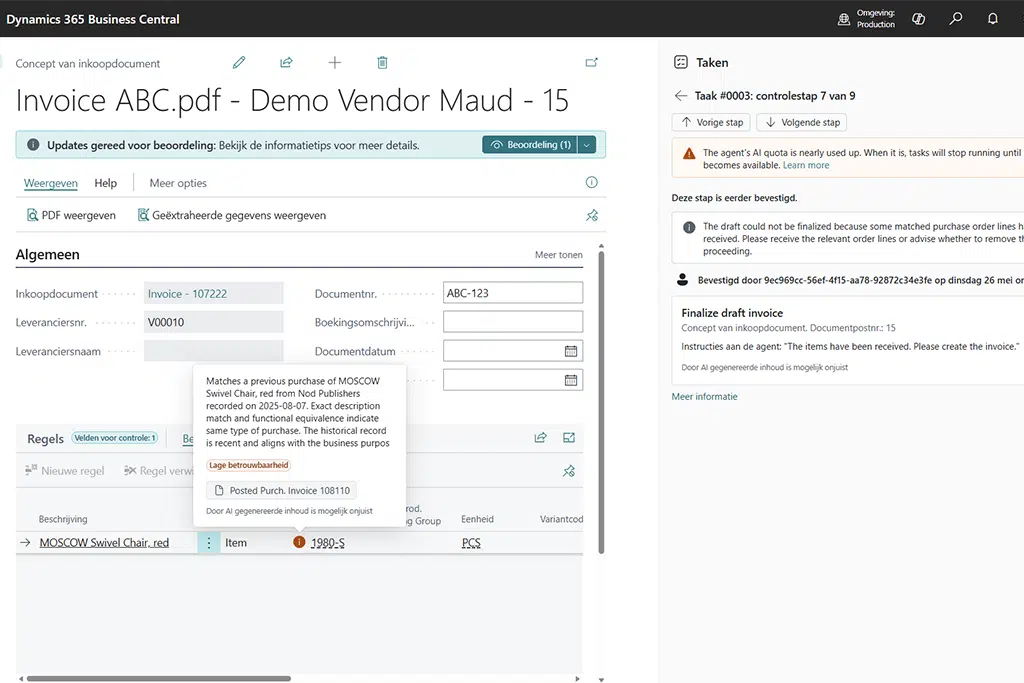Click the trash delete icon
1024x683 pixels.
[382, 63]
